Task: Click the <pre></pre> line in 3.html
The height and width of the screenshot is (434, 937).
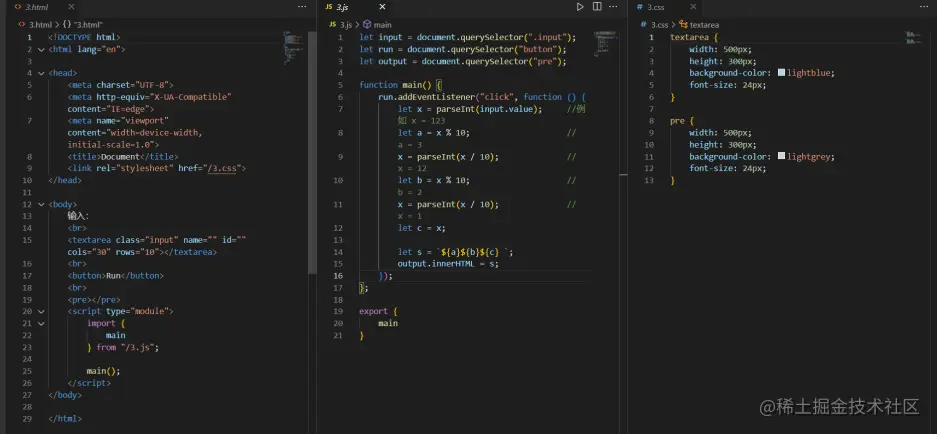Action: (94, 299)
